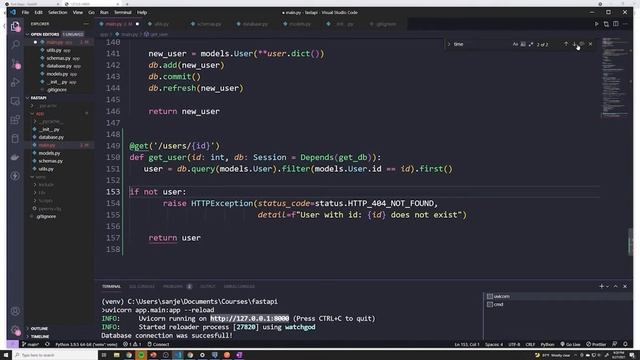Click the Python interpreter in status bar
The width and height of the screenshot is (640, 360).
pyautogui.click(x=86, y=344)
